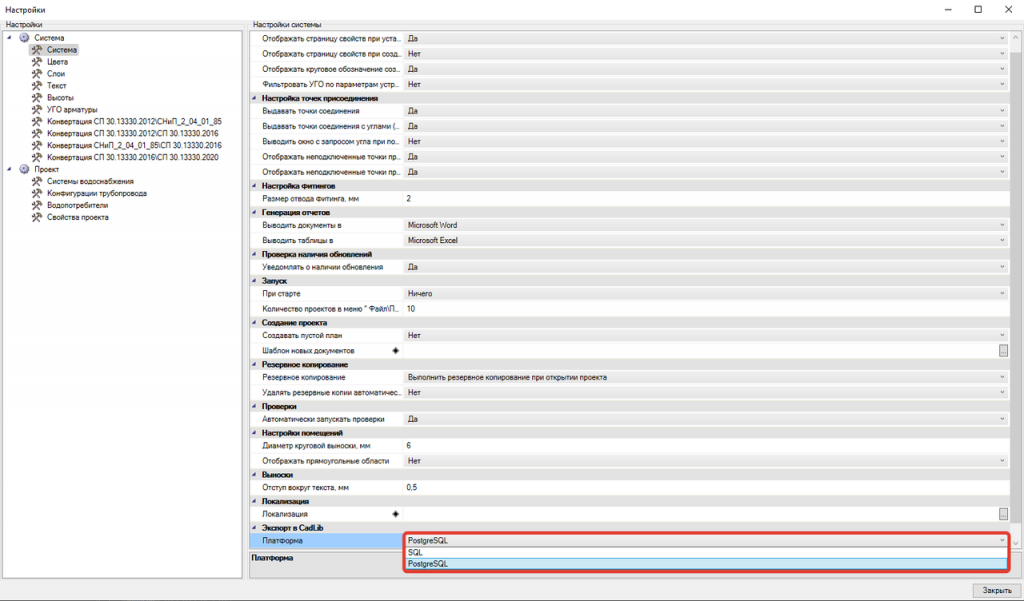
Task: Open the ellipsis browser for Локализация
Action: [x=1004, y=514]
